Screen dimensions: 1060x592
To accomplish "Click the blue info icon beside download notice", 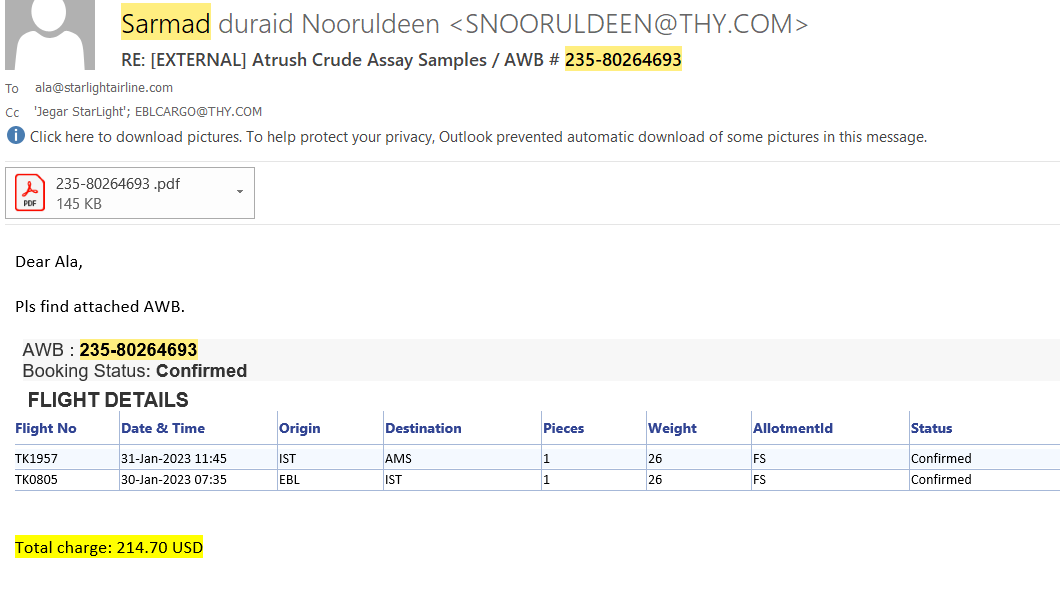I will 15,136.
